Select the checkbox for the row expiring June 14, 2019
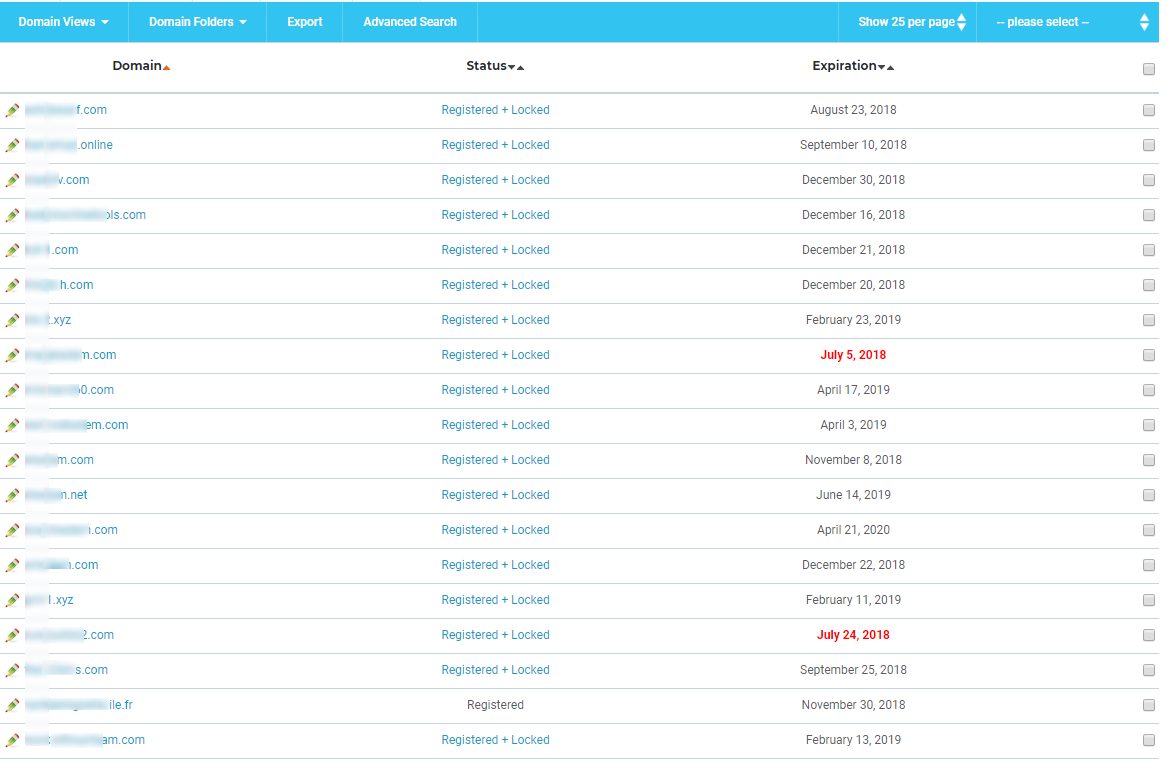 coord(1148,495)
